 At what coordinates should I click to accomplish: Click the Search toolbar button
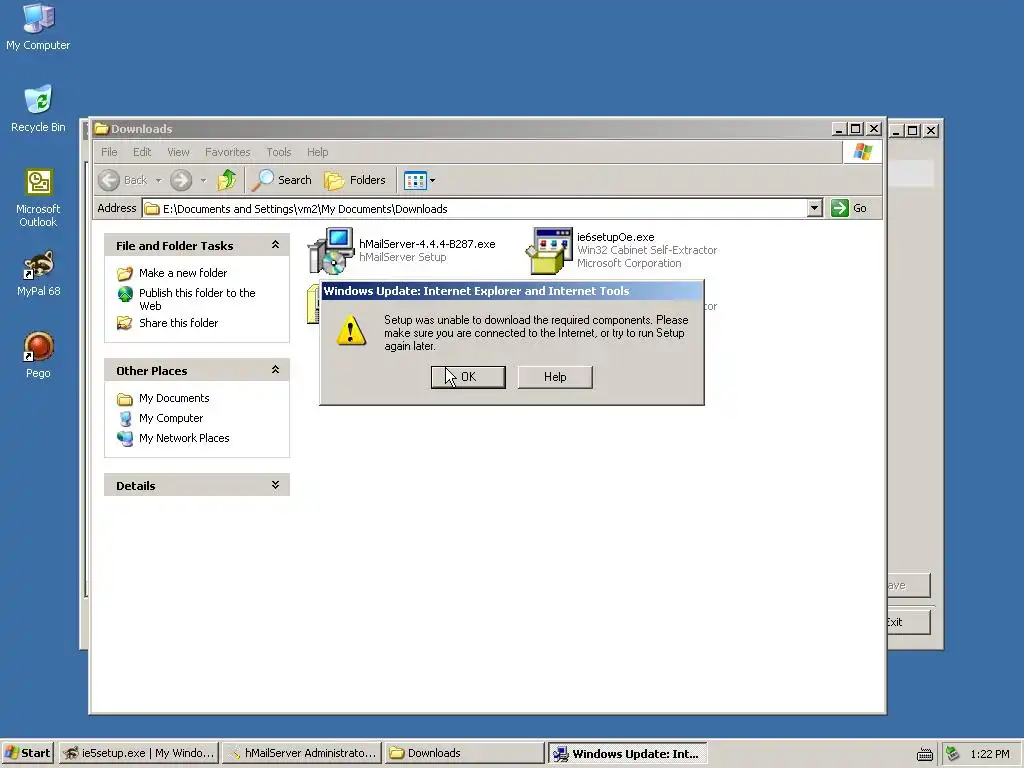pos(282,180)
